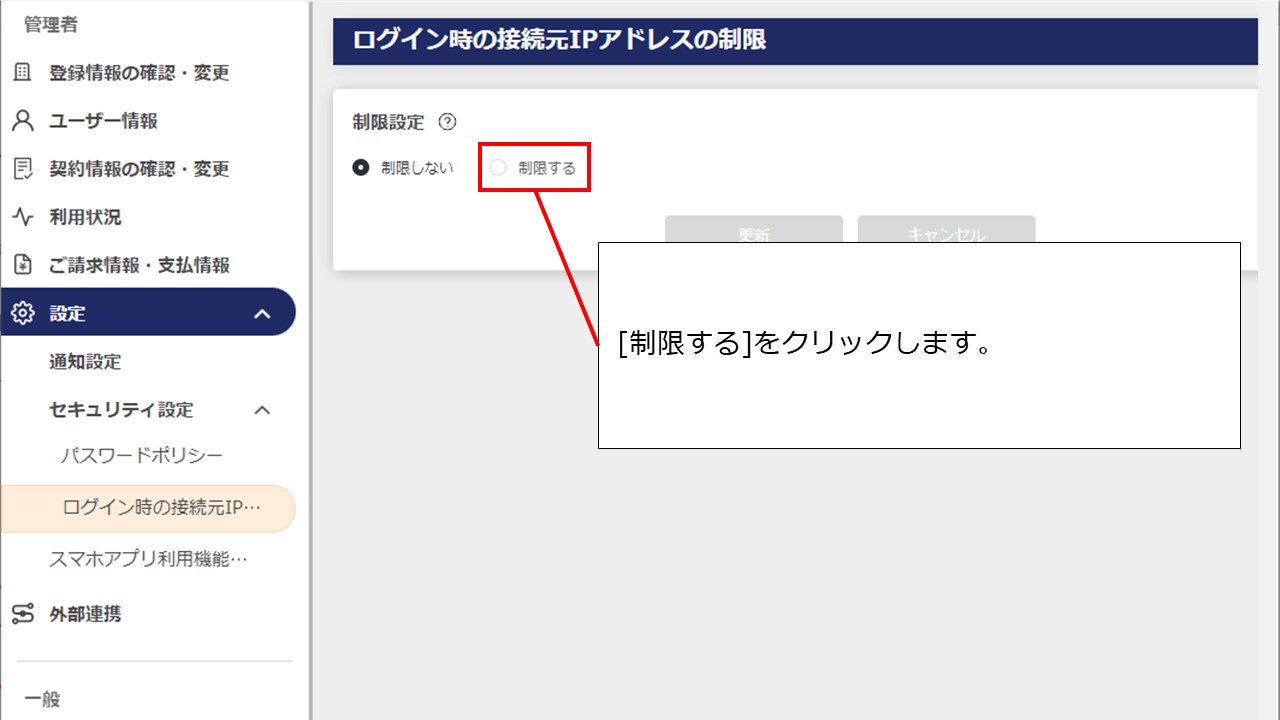Click the ログイン時の接続元IPアドレスの制限 page title
This screenshot has width=1280, height=720.
559,41
